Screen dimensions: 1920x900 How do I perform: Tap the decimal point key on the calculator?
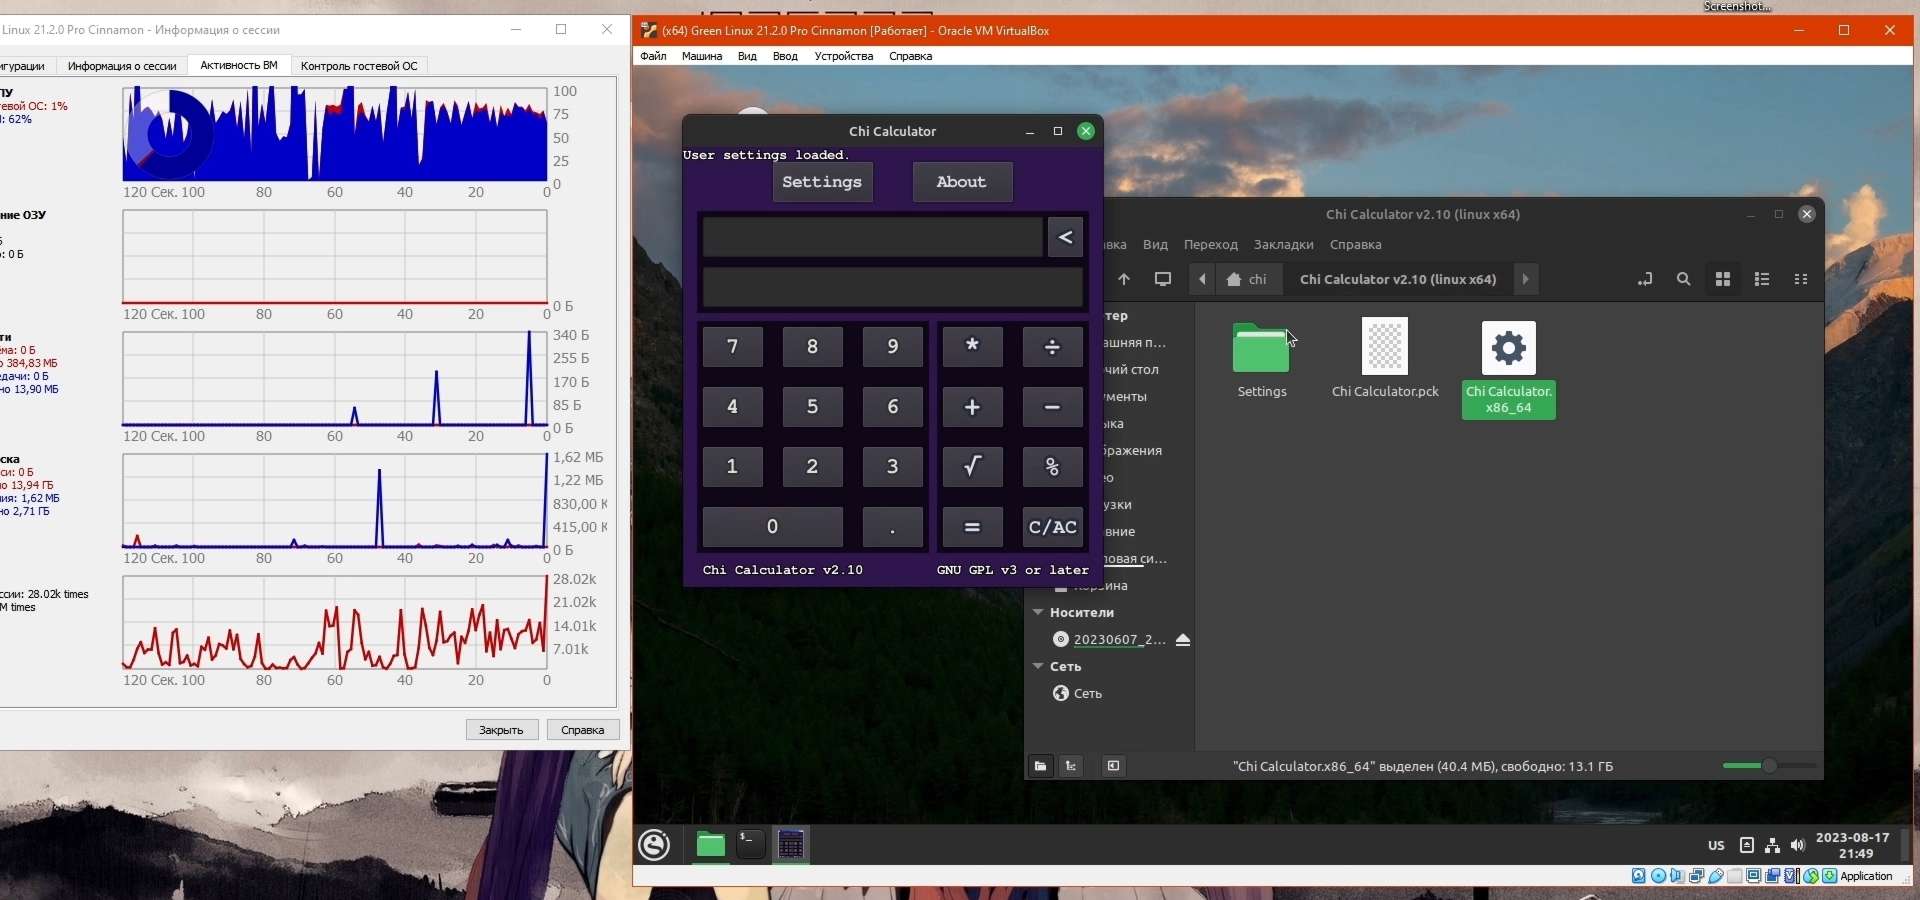pyautogui.click(x=892, y=527)
